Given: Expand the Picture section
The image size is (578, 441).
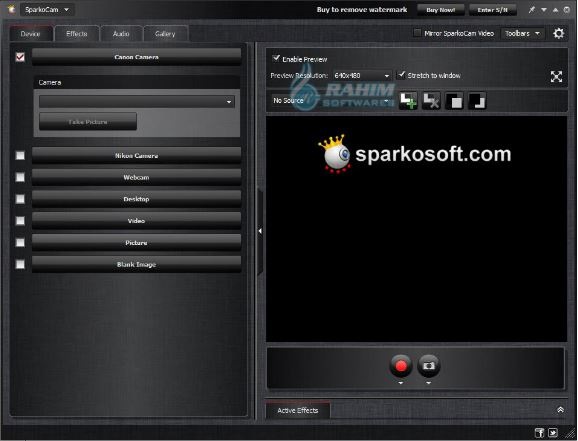Looking at the screenshot, I should [x=136, y=243].
